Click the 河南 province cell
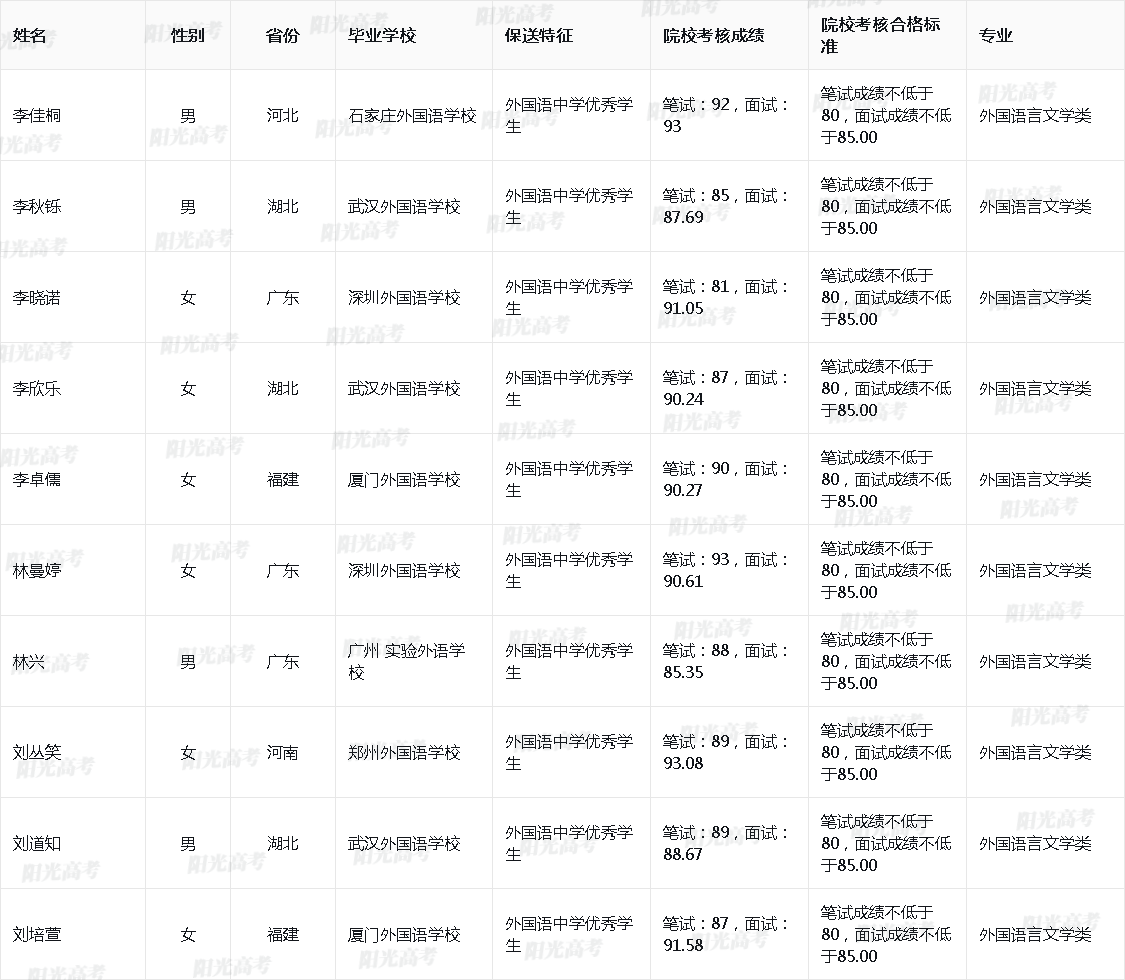1125x980 pixels. point(282,753)
